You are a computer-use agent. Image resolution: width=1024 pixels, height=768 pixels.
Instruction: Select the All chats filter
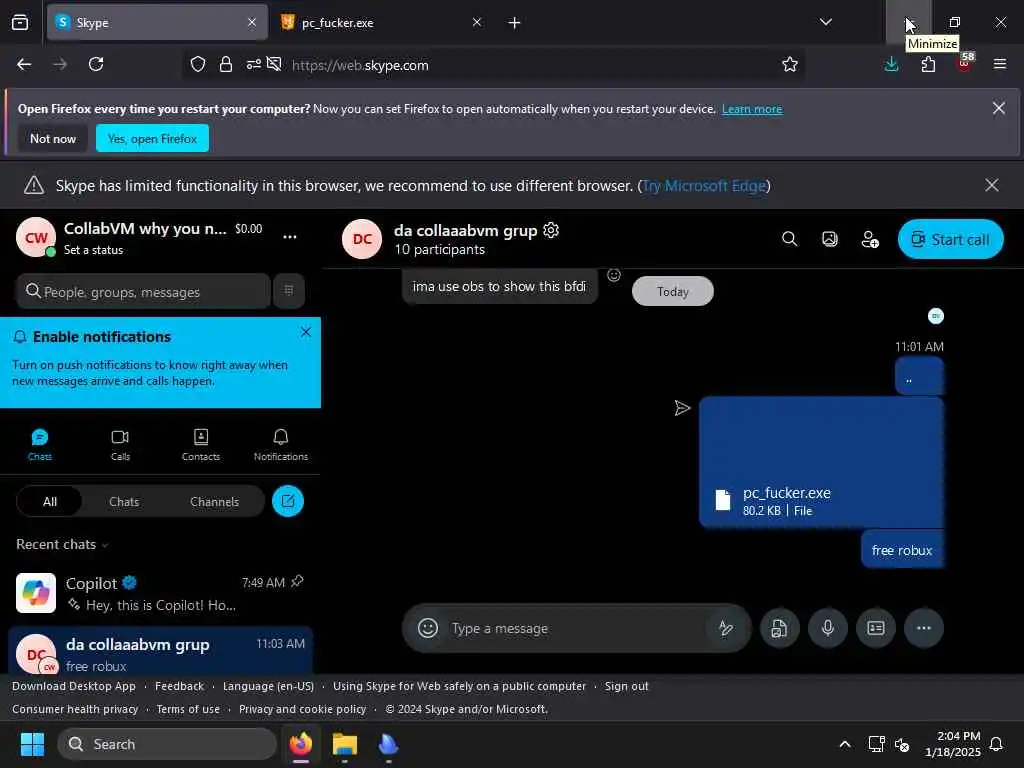[x=50, y=502]
